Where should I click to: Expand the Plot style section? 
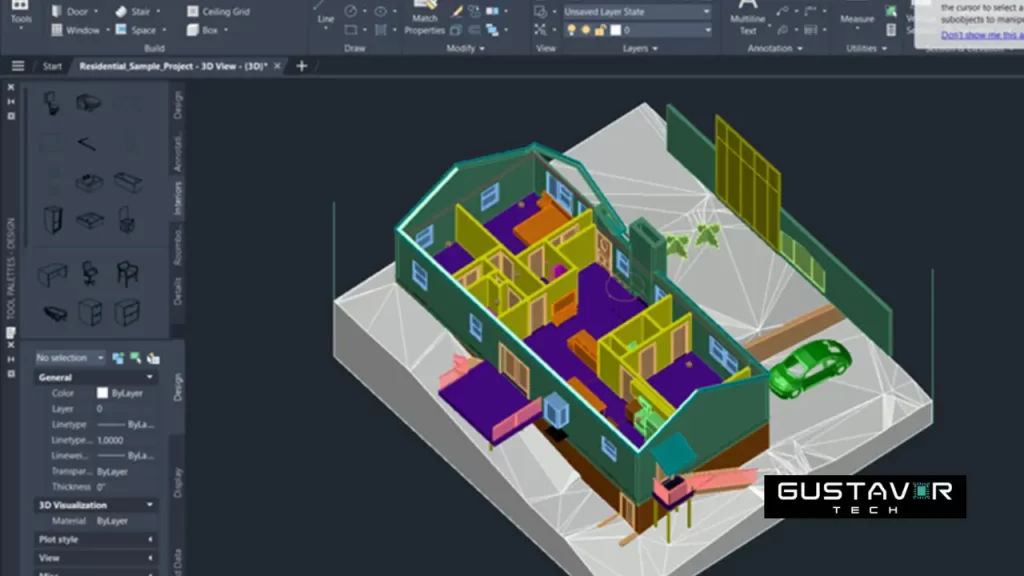pyautogui.click(x=151, y=537)
